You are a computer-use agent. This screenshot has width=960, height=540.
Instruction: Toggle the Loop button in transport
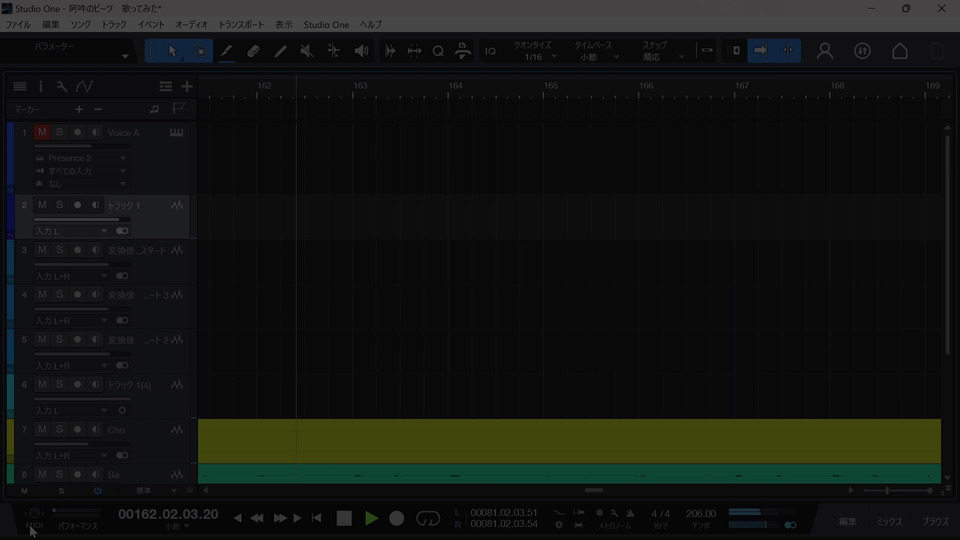tap(427, 518)
